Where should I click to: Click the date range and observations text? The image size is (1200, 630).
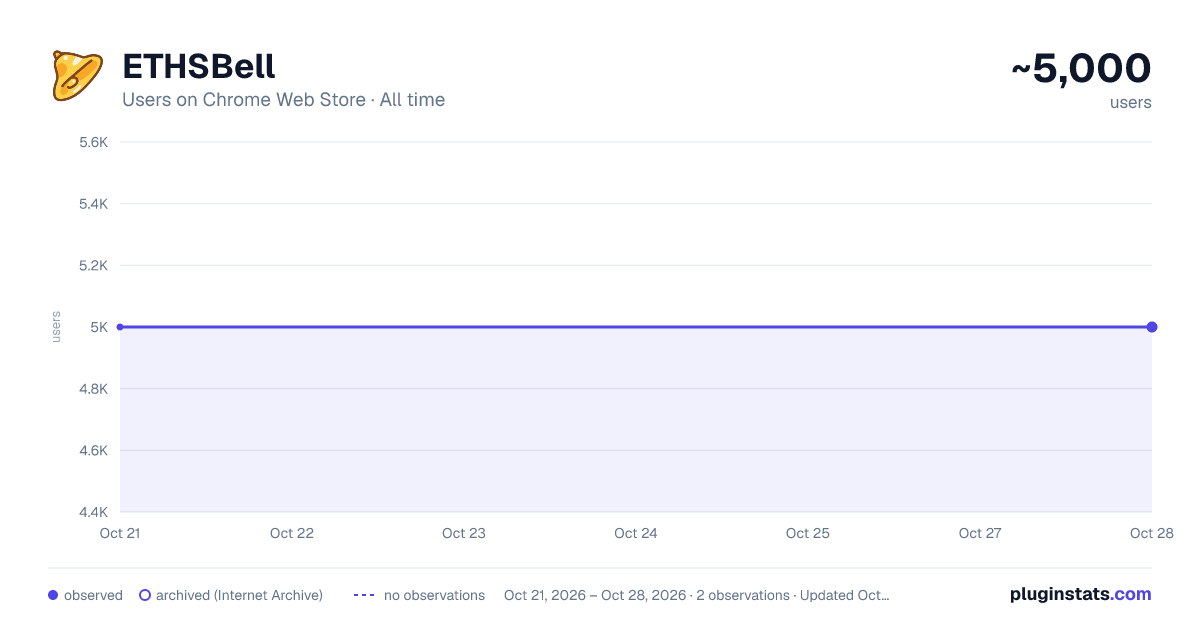pos(696,595)
